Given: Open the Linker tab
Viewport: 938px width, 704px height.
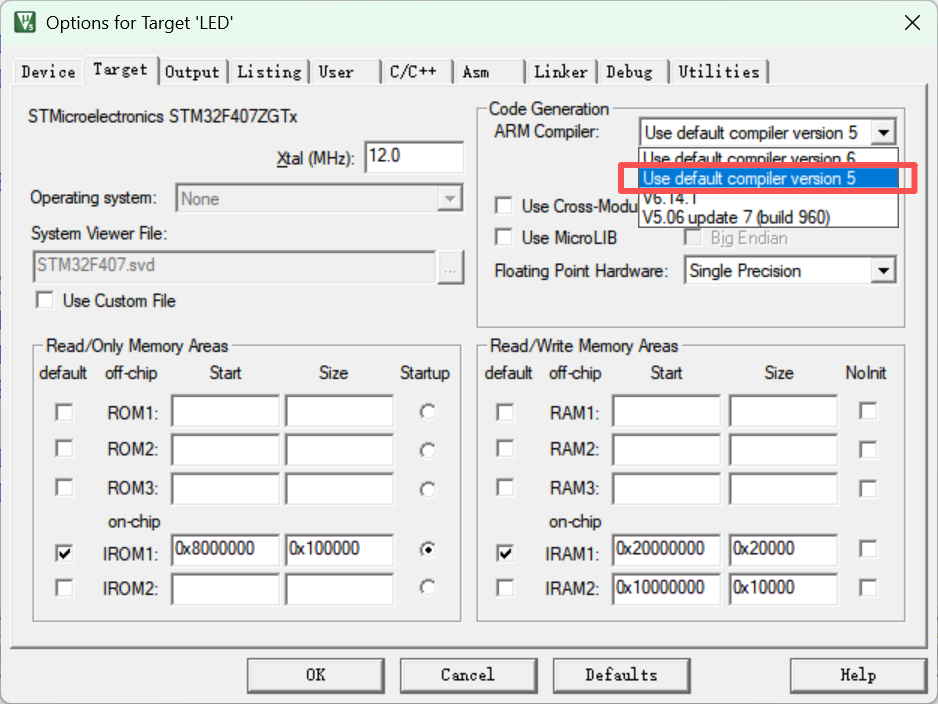Looking at the screenshot, I should 561,72.
